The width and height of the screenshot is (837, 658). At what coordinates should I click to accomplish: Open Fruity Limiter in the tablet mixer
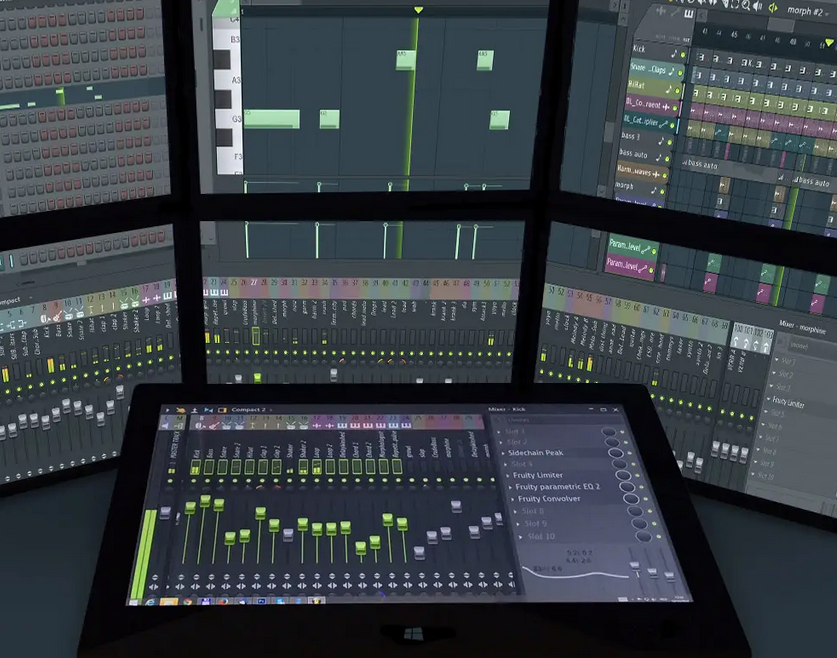538,475
